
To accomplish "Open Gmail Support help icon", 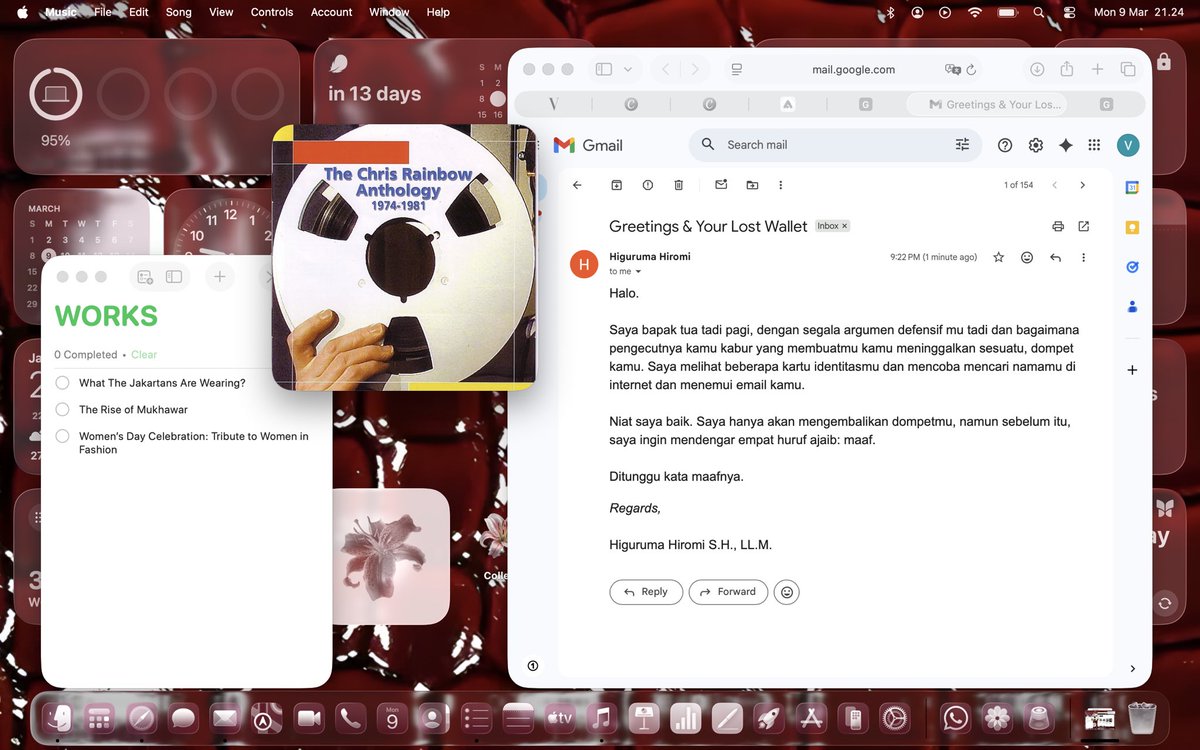I will pos(1005,145).
